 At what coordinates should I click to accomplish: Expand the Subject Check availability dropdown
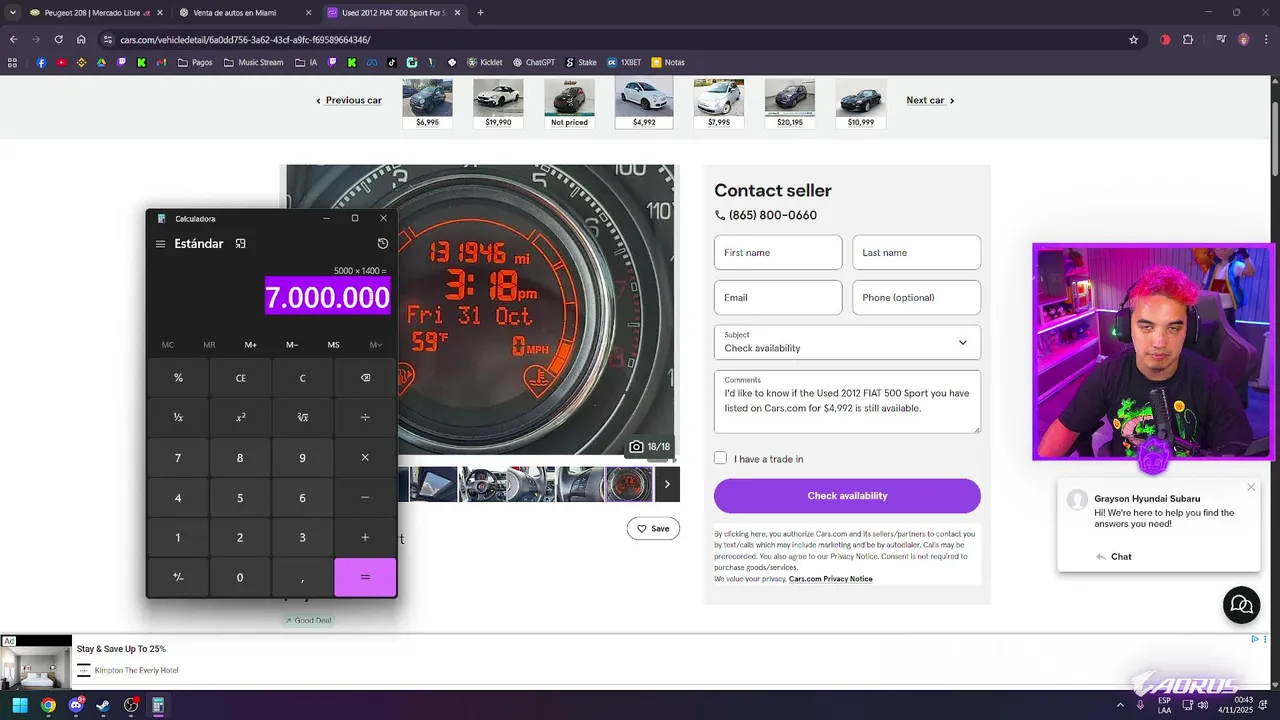point(847,342)
